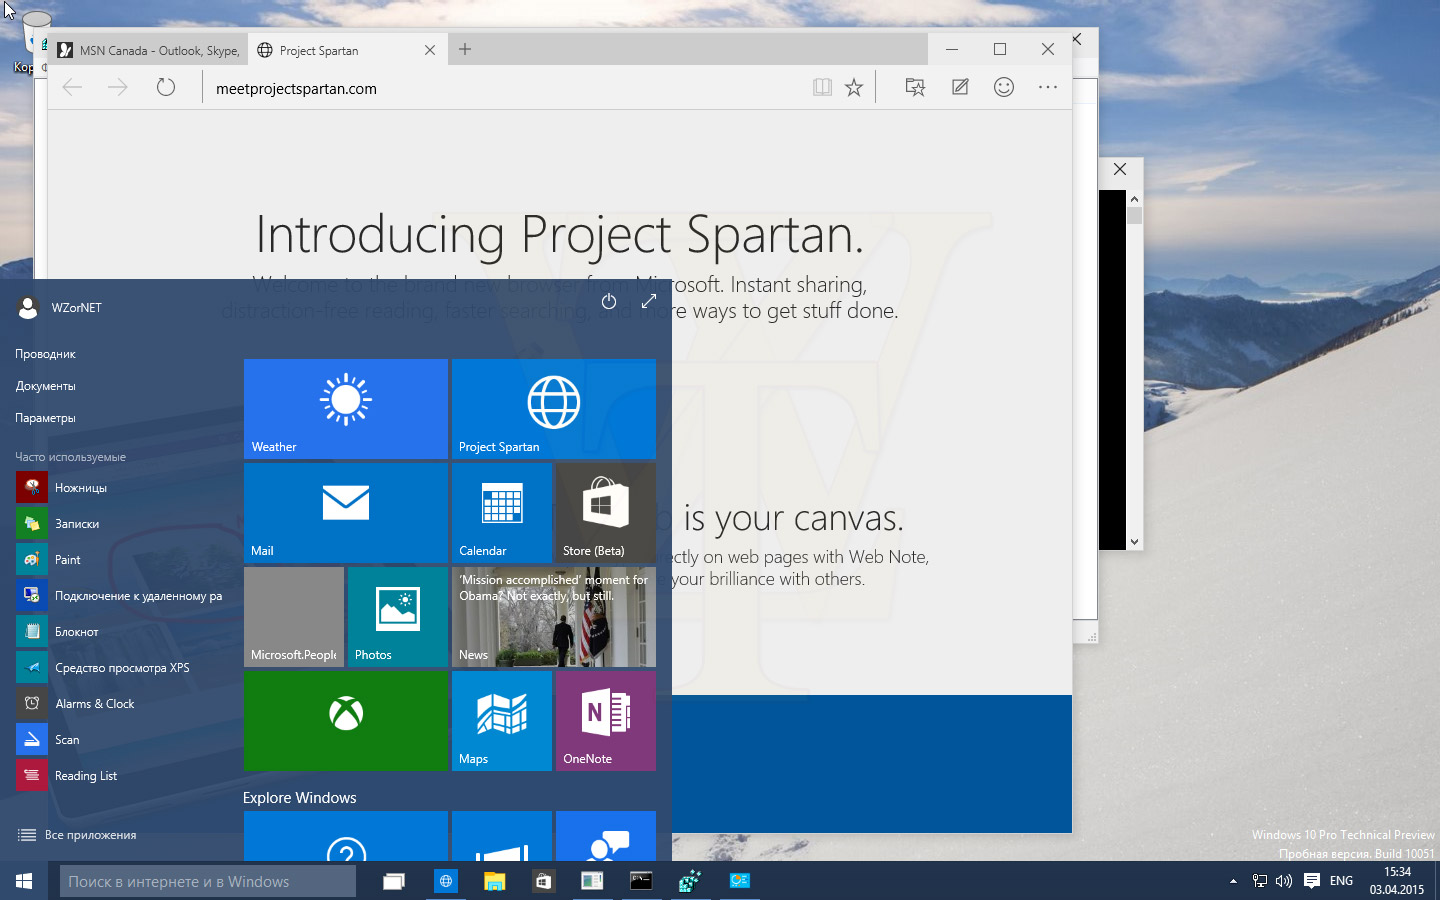Focus the taskbar search box

(x=208, y=881)
